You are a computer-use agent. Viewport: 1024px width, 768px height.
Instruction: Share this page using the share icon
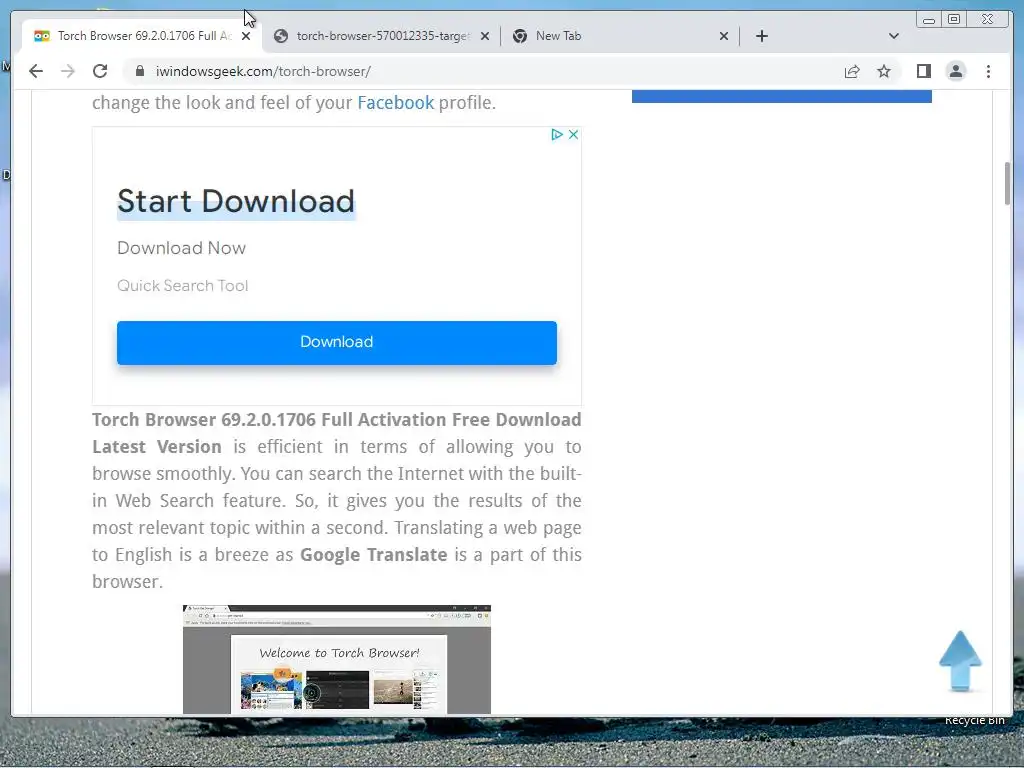pos(852,71)
